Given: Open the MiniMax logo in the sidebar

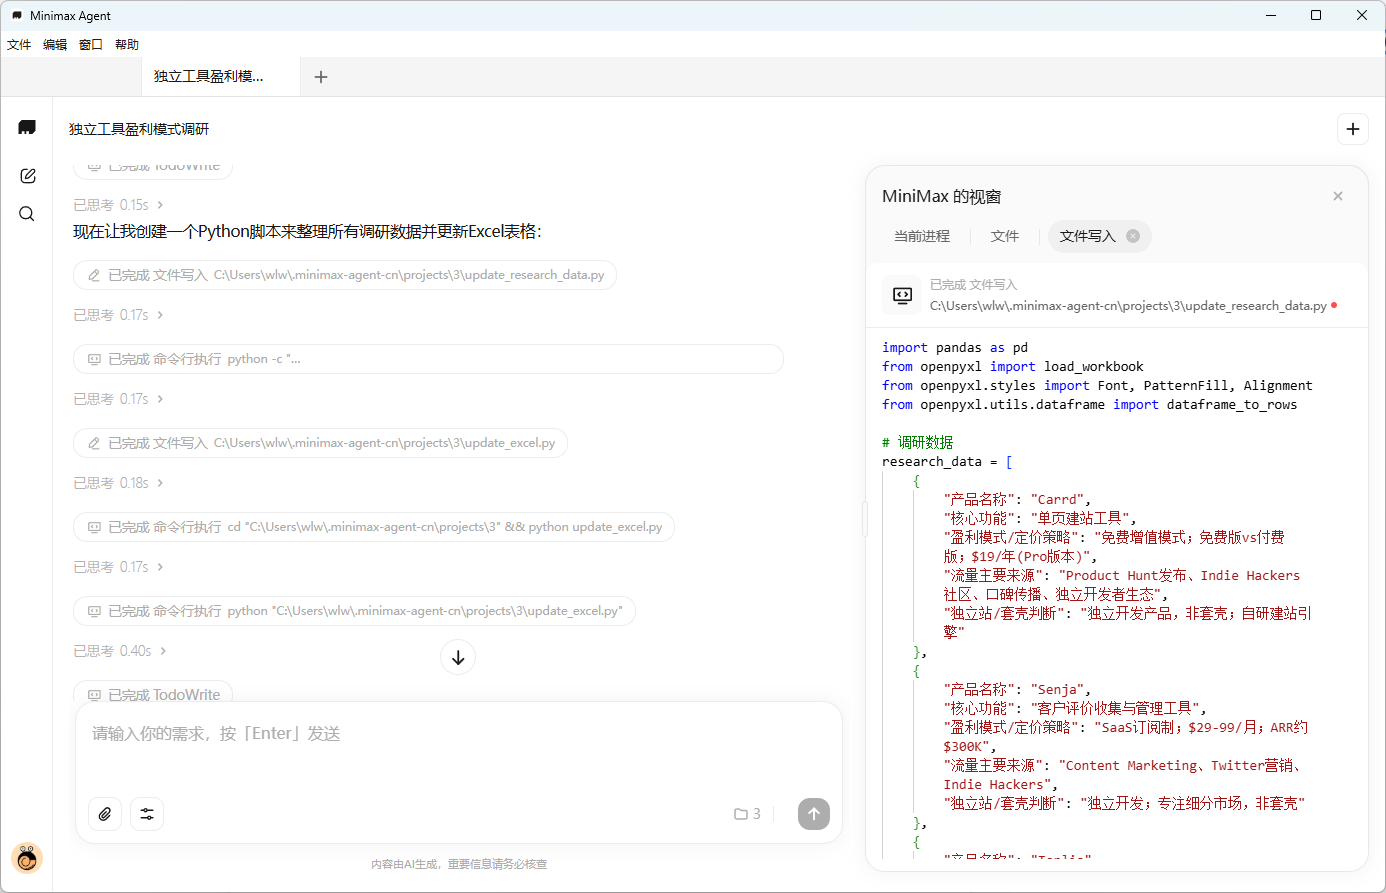Looking at the screenshot, I should pyautogui.click(x=27, y=127).
